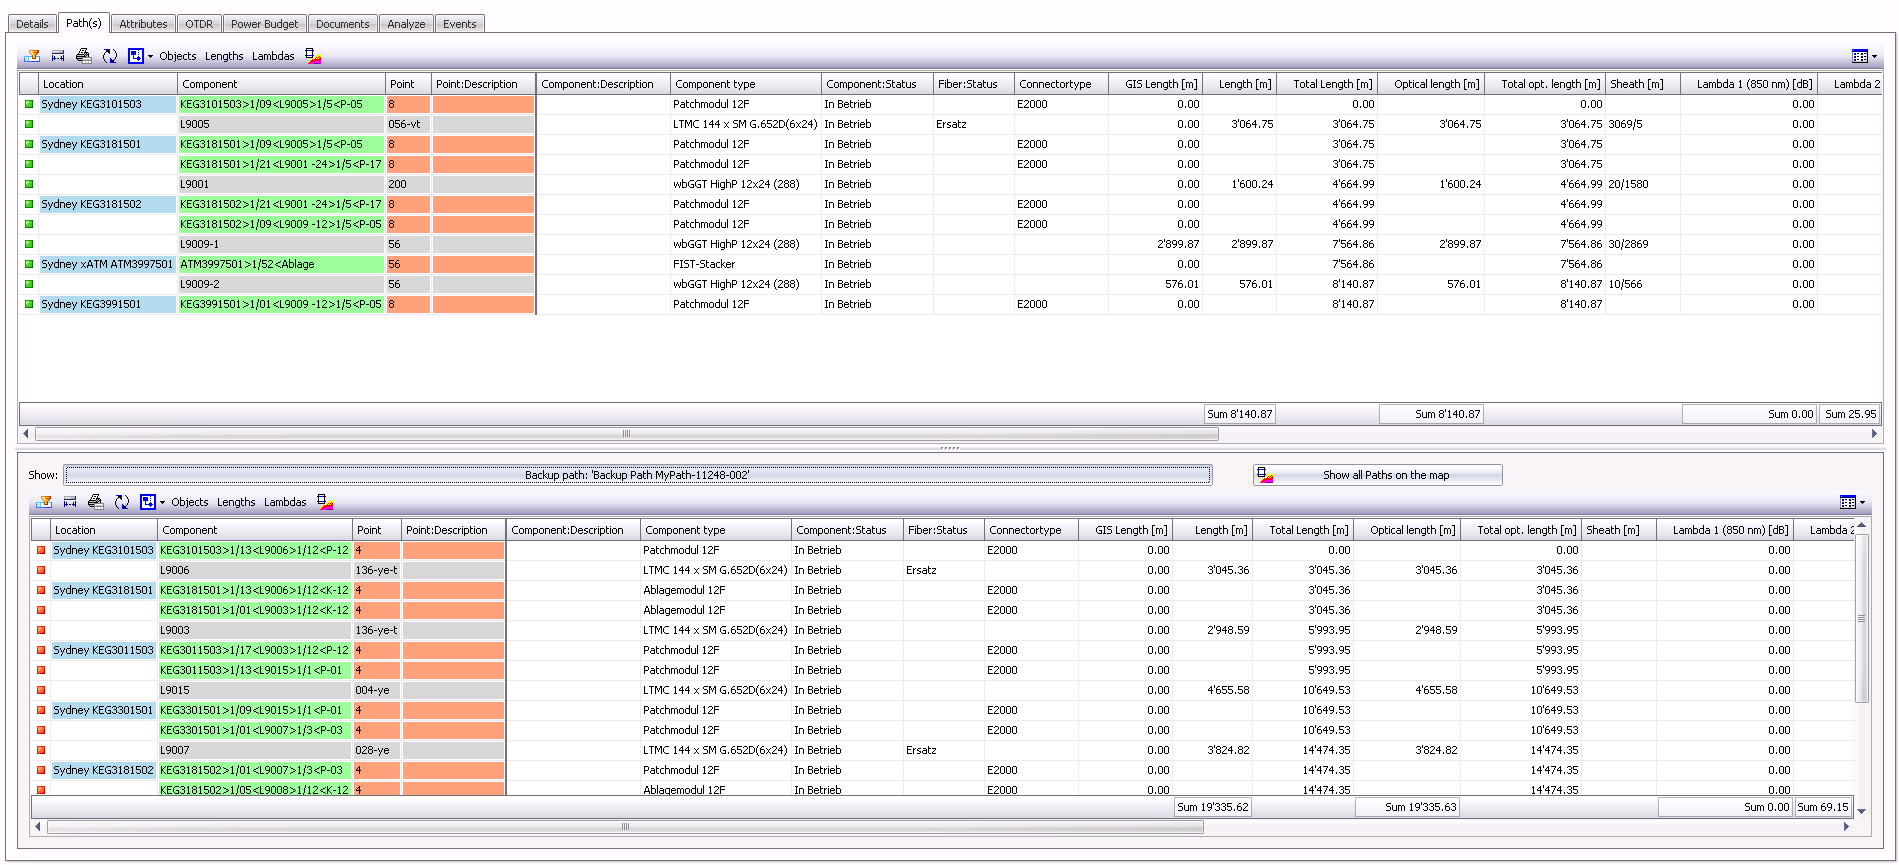Open the grid layout dropdown arrow in upper panel
The width and height of the screenshot is (1899, 865).
tap(1875, 57)
